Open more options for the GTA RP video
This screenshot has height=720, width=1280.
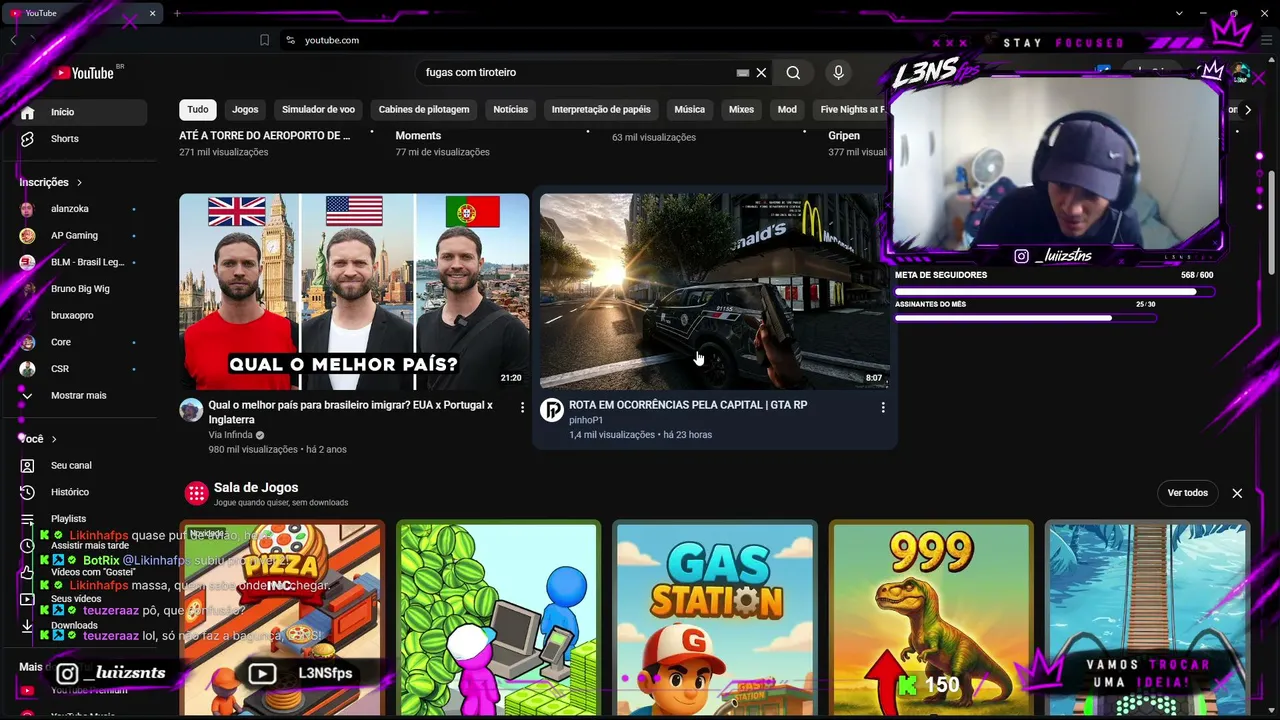882,407
